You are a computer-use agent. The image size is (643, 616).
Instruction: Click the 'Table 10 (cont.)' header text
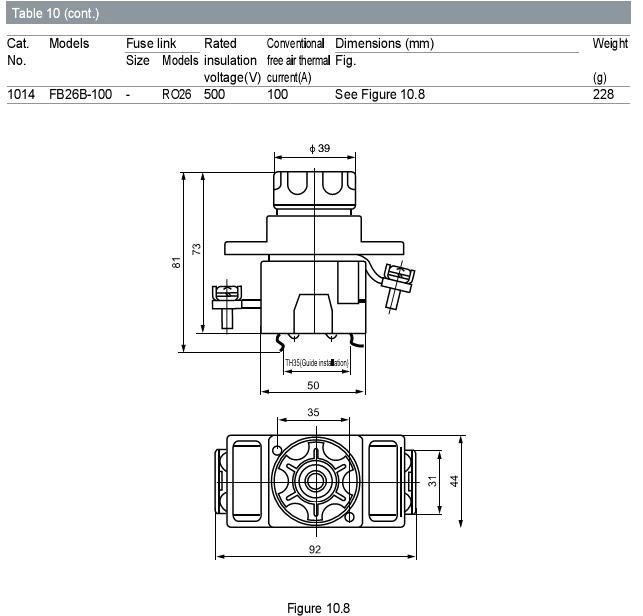[55, 13]
